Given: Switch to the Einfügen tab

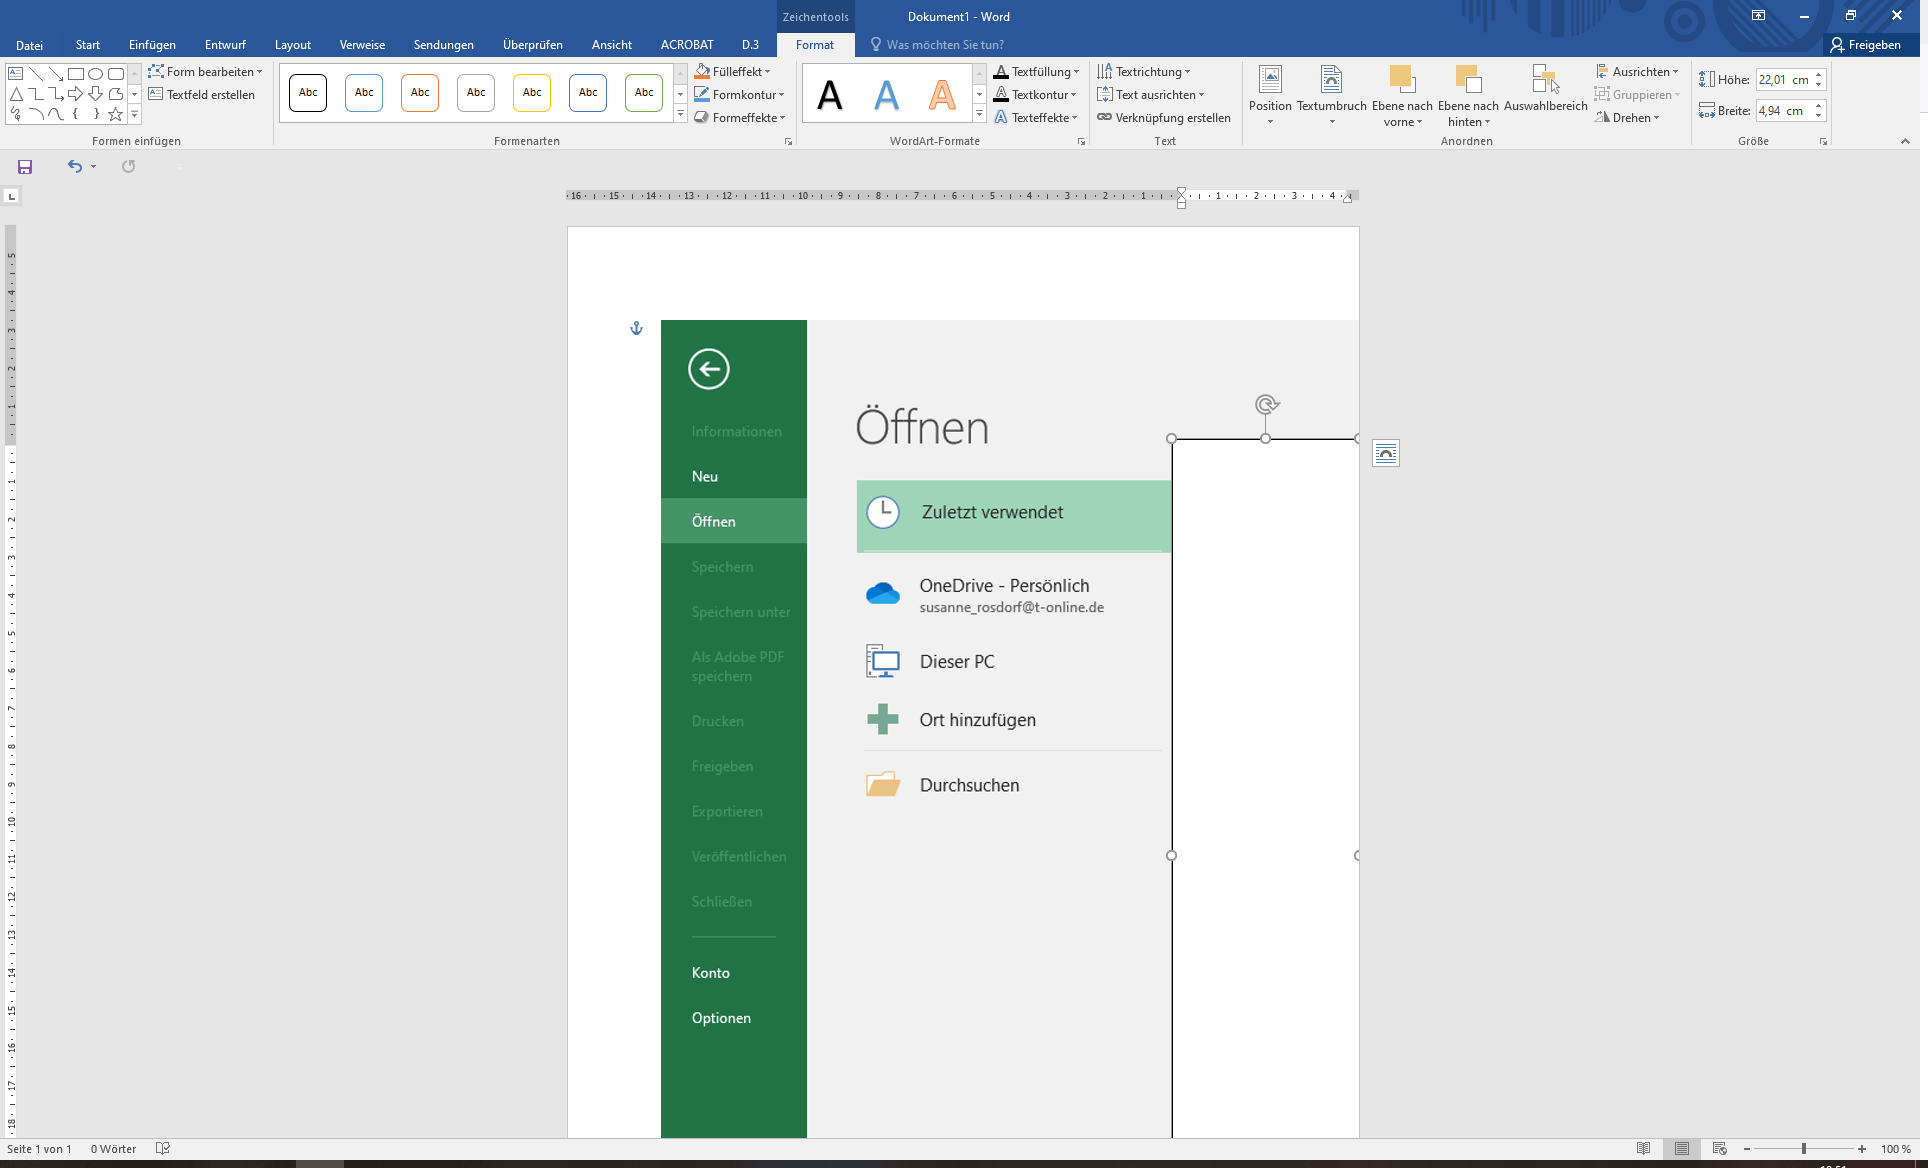Looking at the screenshot, I should [152, 45].
